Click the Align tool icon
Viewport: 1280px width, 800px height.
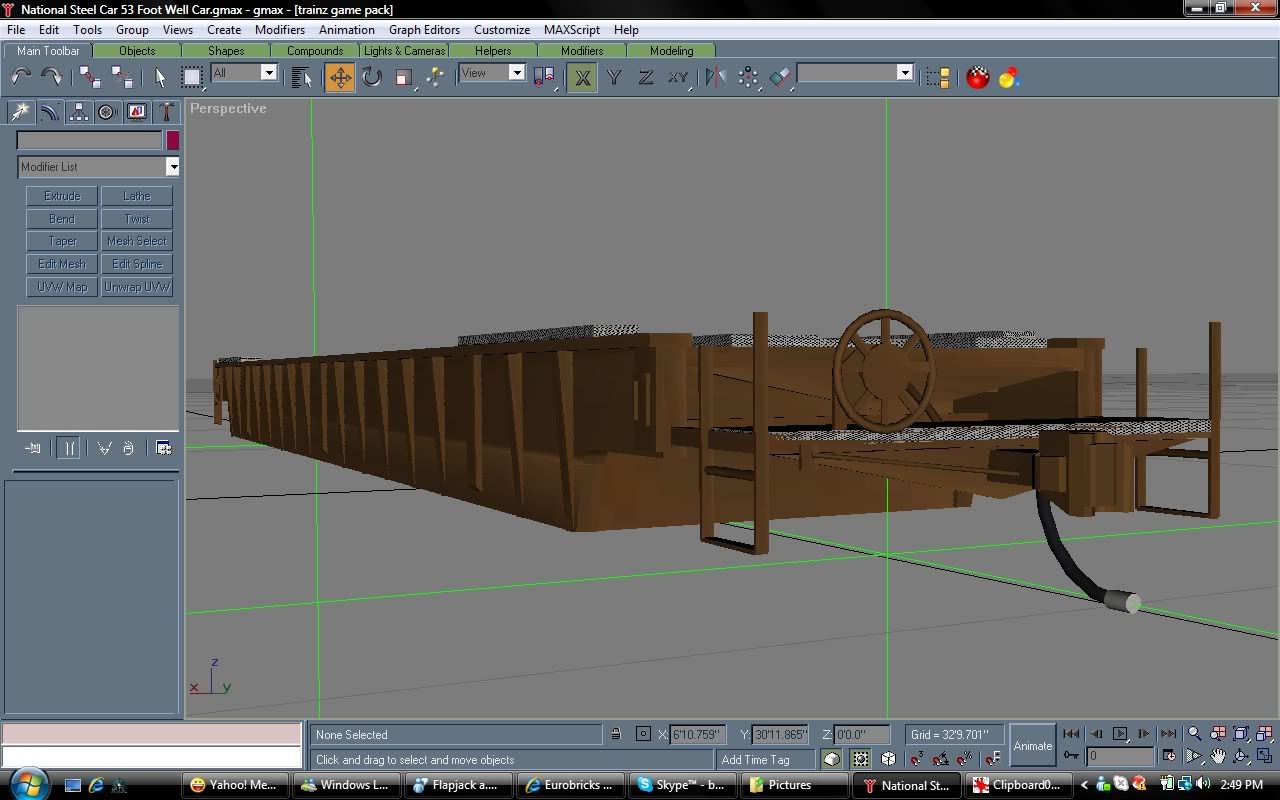pos(780,77)
